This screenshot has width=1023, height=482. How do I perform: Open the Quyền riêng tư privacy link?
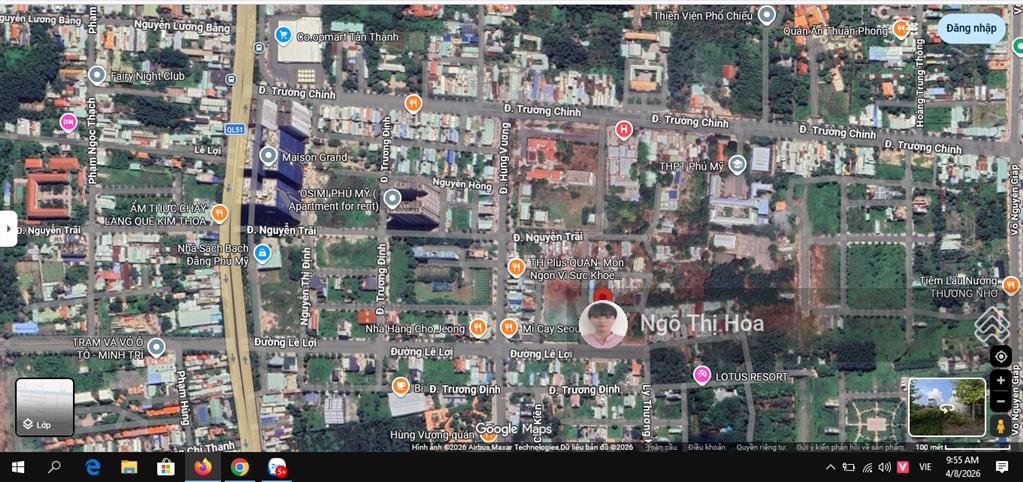coord(761,447)
